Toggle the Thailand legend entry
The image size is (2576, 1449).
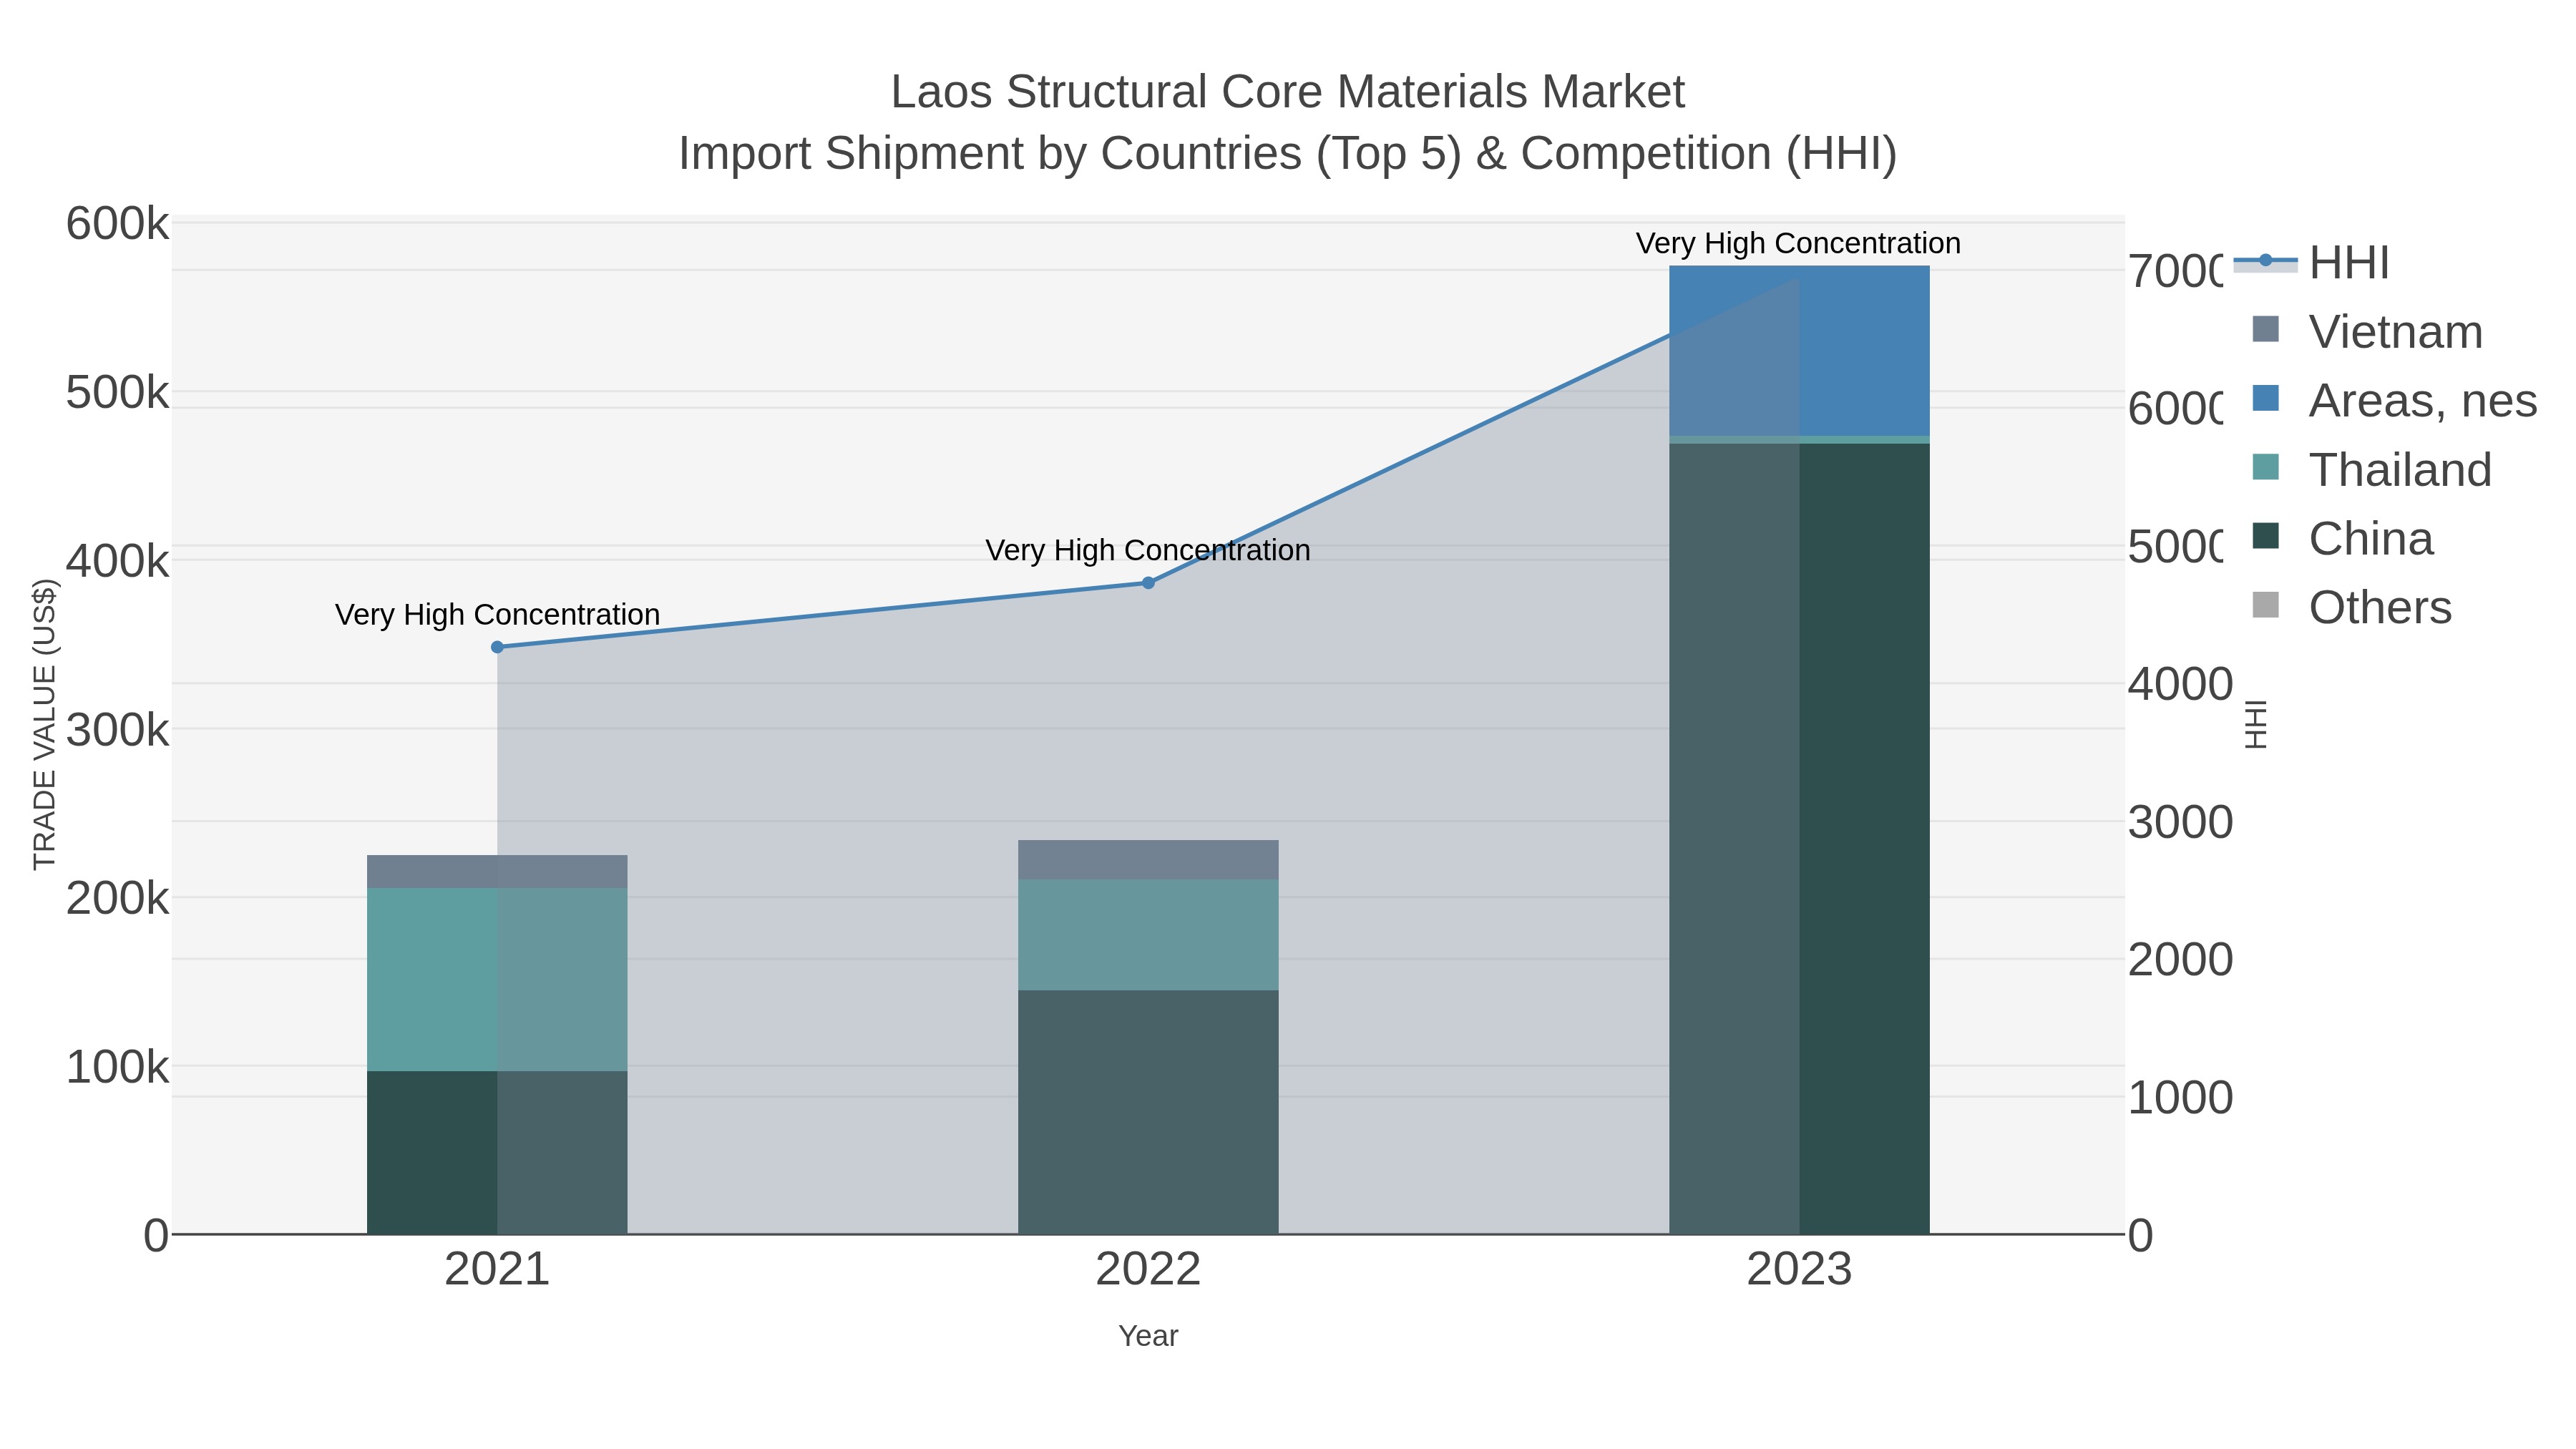click(2371, 470)
